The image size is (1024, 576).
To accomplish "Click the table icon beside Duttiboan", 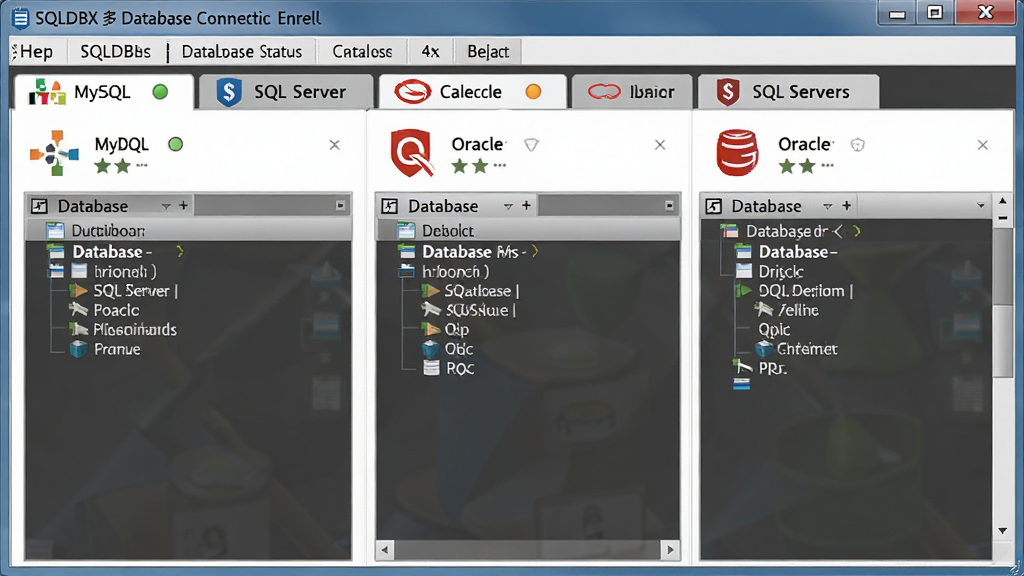I will tap(56, 231).
